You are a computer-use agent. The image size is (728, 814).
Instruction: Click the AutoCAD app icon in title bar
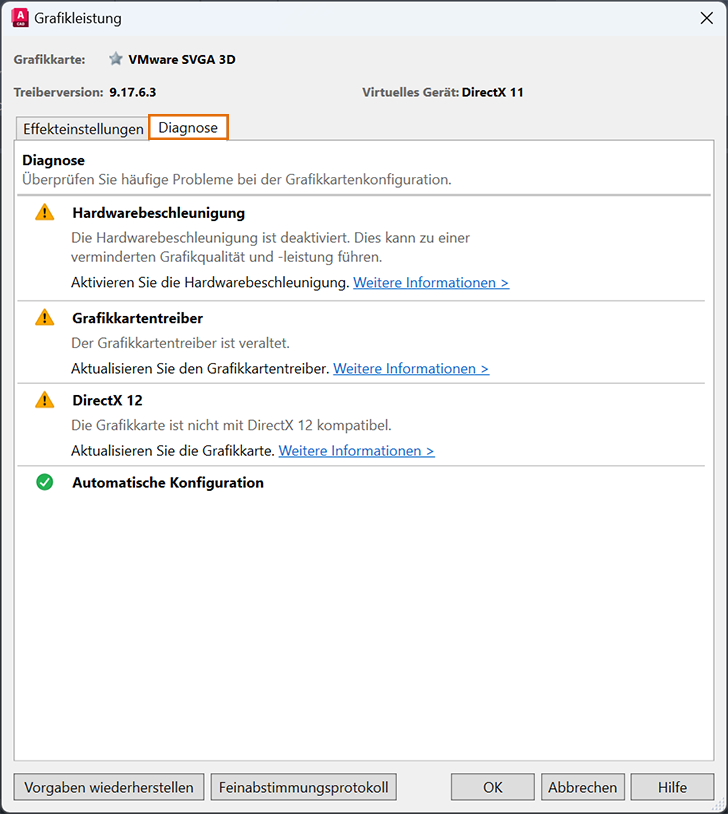tap(20, 18)
